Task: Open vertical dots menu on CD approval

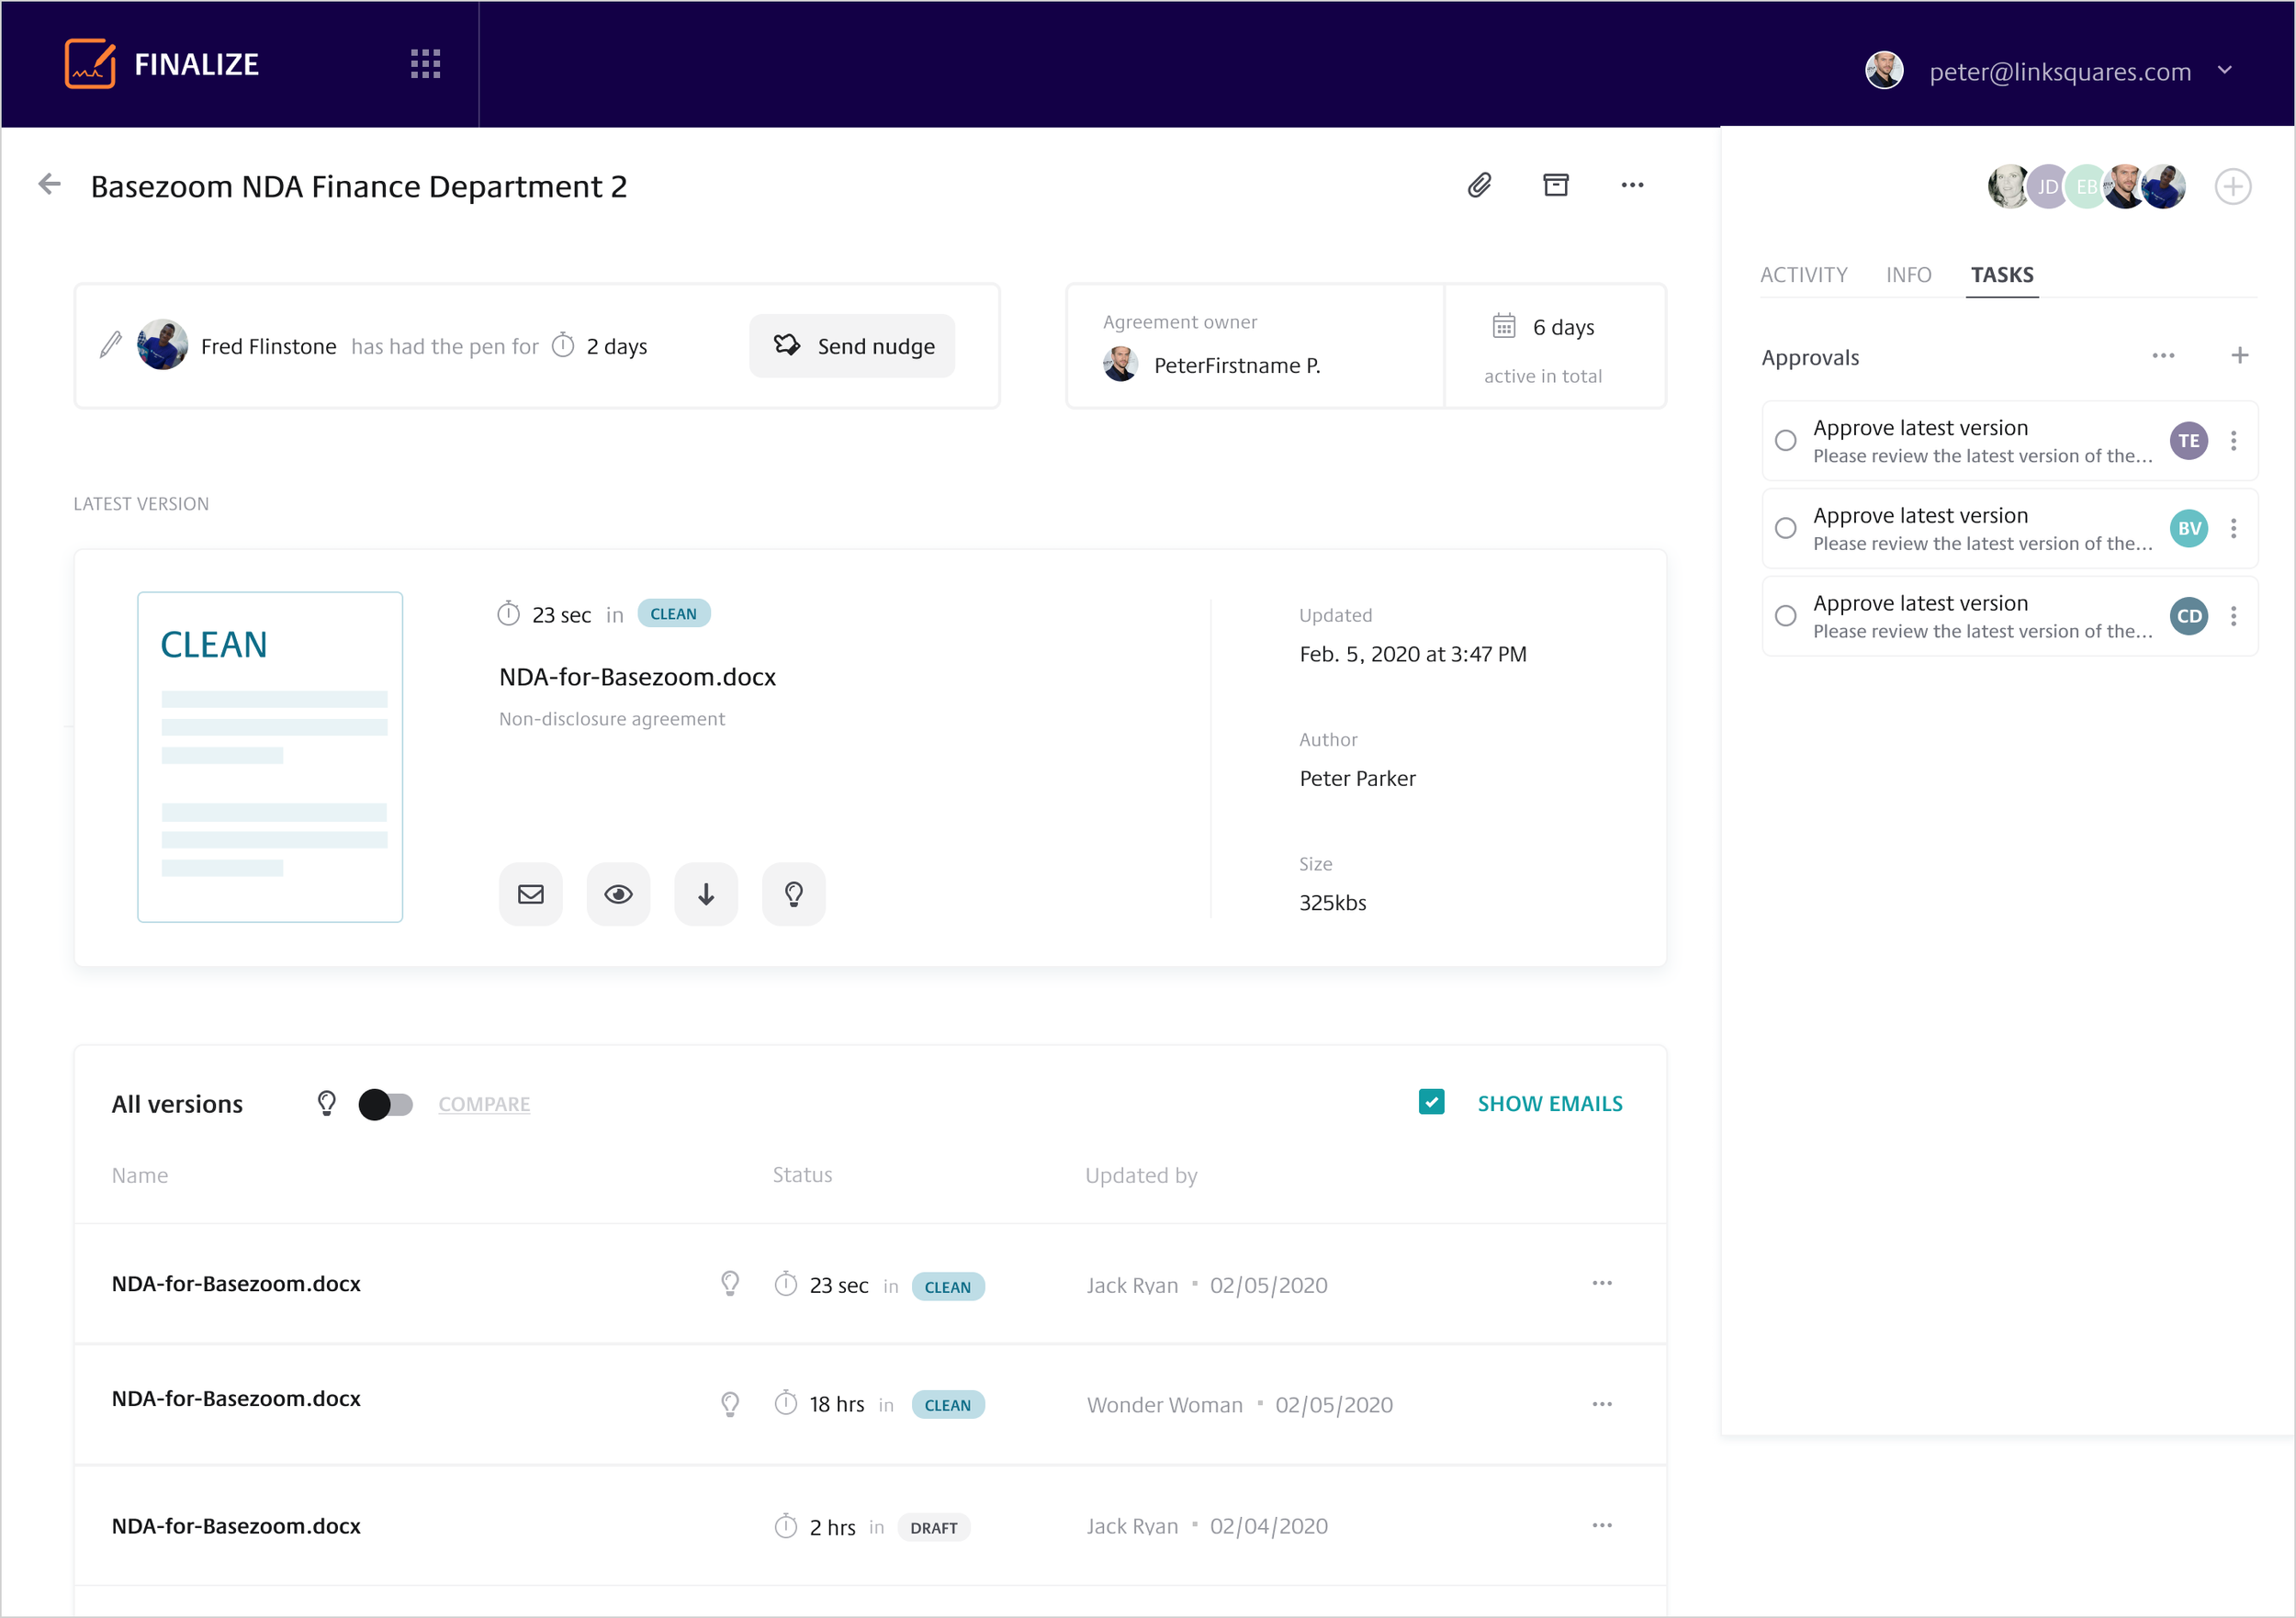Action: [x=2233, y=616]
